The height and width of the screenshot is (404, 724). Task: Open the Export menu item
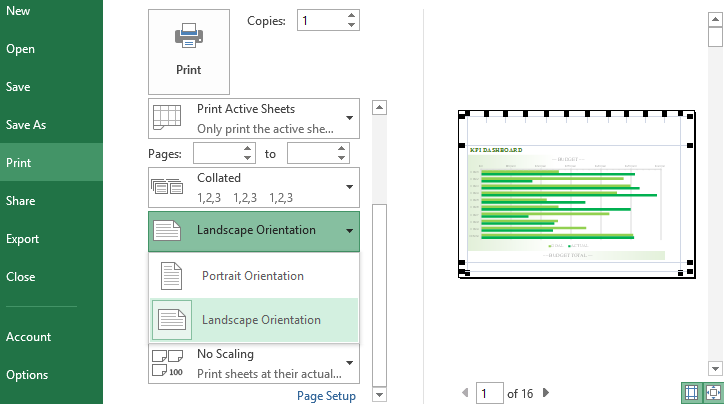coord(22,239)
